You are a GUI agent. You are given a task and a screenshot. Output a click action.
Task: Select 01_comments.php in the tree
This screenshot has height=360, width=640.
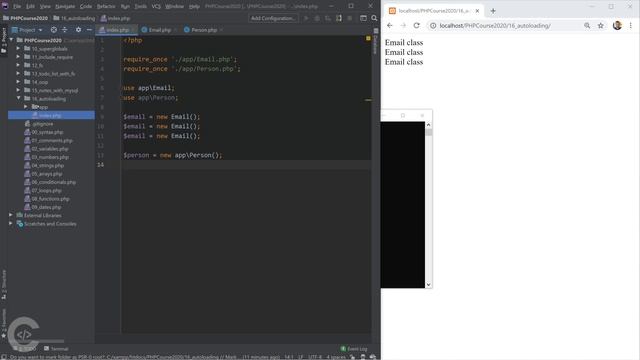coord(52,140)
